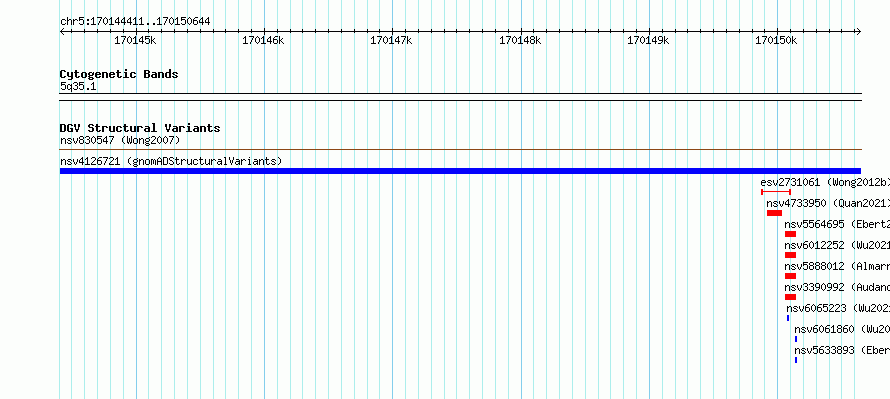Image resolution: width=890 pixels, height=399 pixels.
Task: Open the nsv4733950 (Quan2021) variant label
Action: tap(828, 203)
